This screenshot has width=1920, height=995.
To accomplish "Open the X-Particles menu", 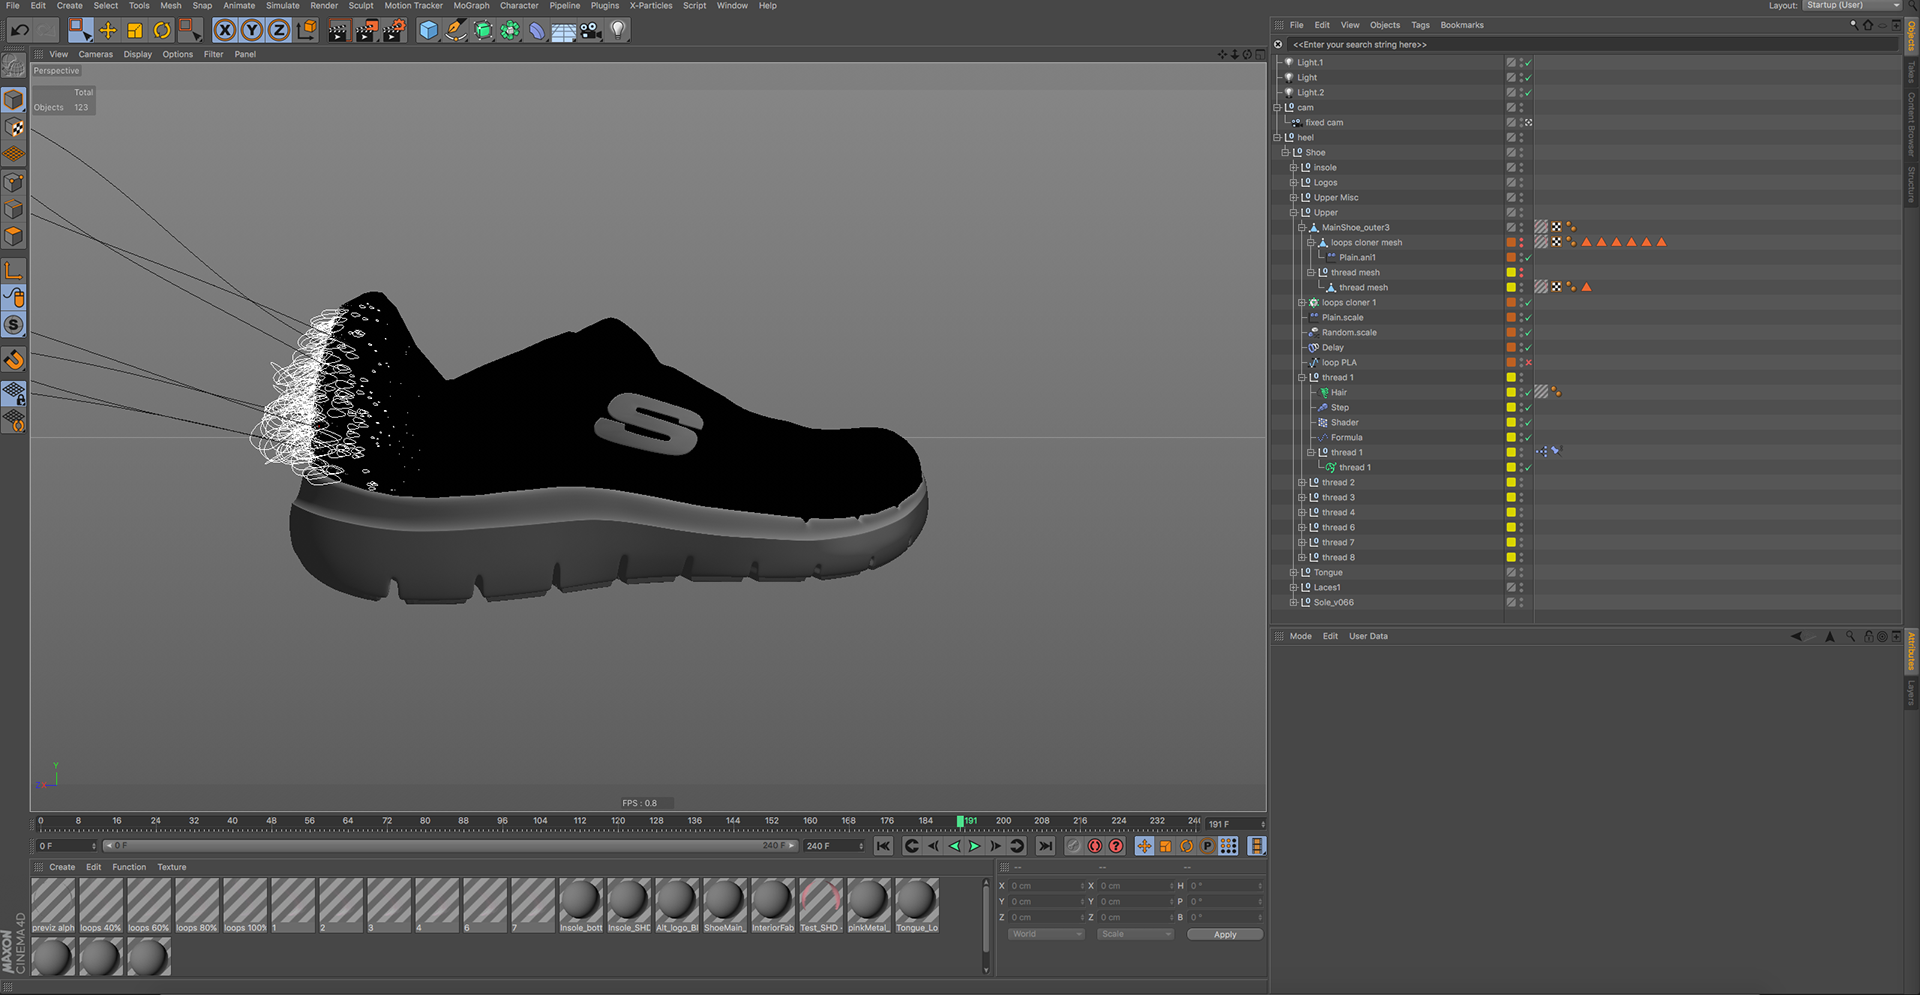I will pyautogui.click(x=651, y=6).
